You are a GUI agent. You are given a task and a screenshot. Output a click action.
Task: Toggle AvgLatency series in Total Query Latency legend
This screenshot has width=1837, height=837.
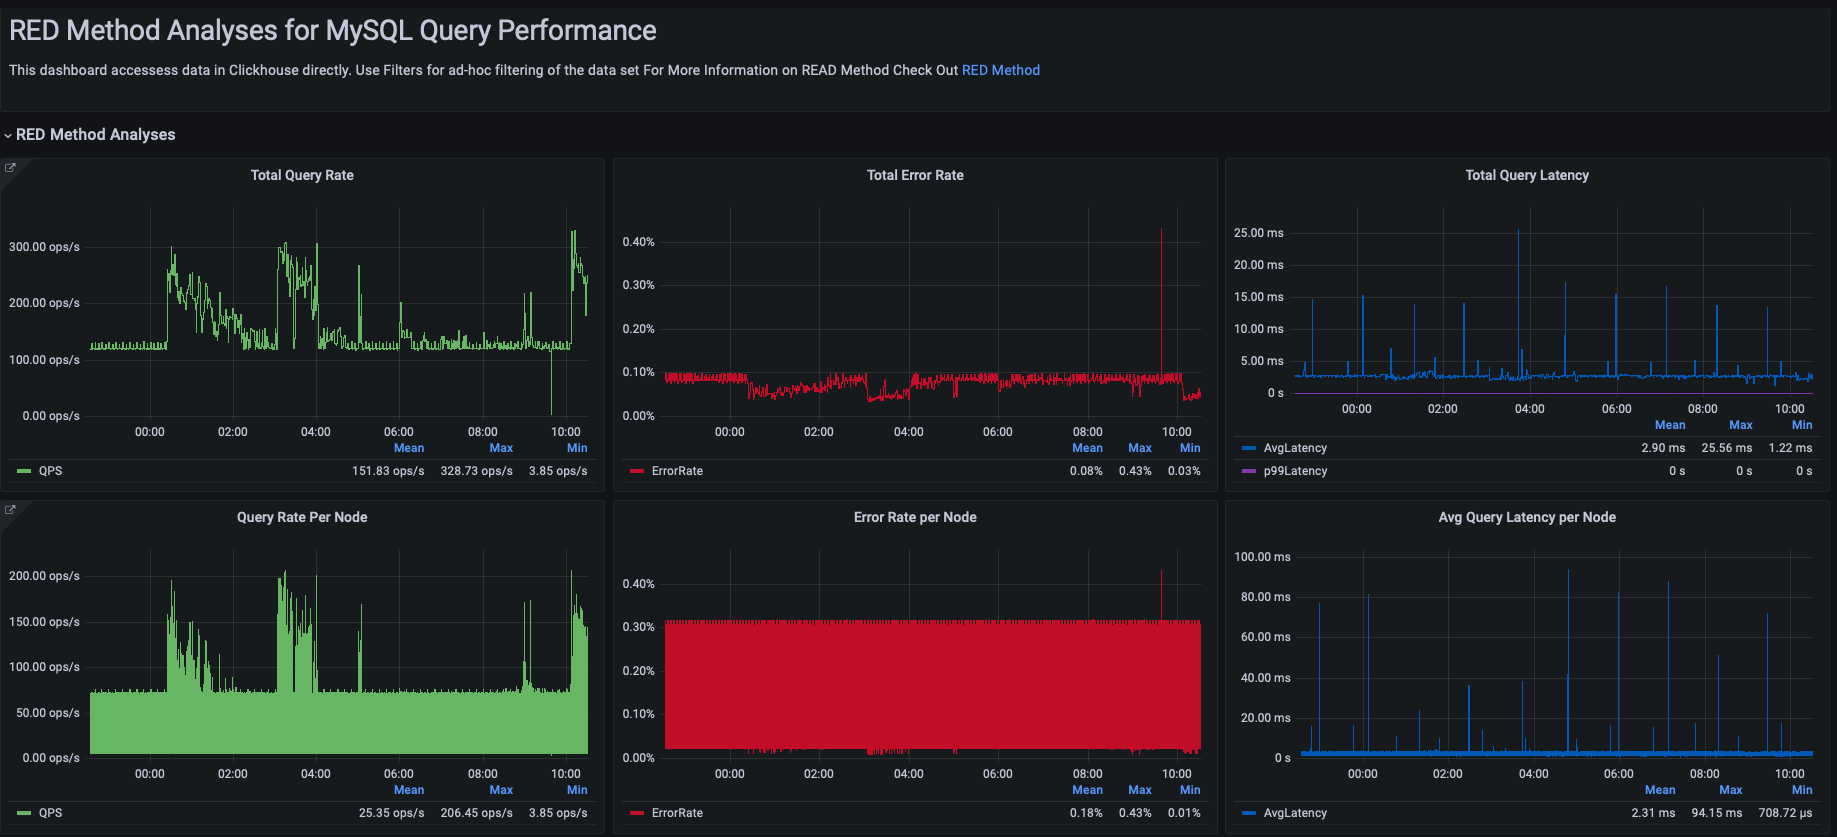(1295, 448)
